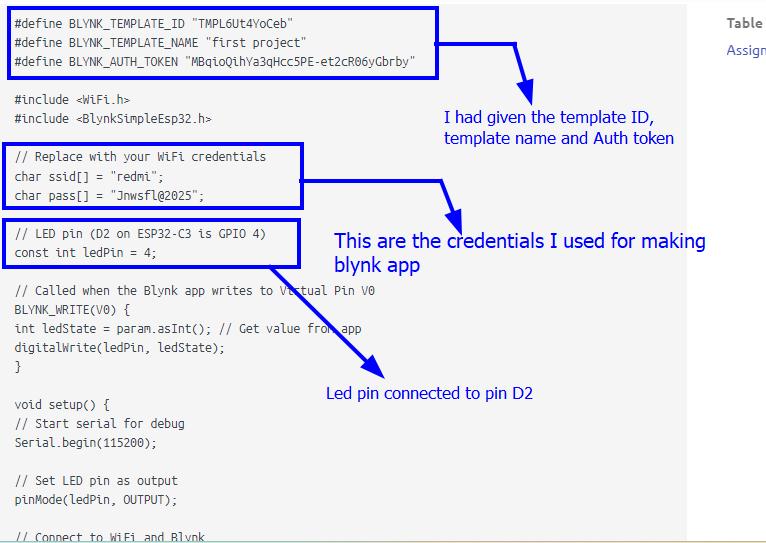Click the const int ledPin = 4 line
This screenshot has width=766, height=543.
click(x=85, y=252)
